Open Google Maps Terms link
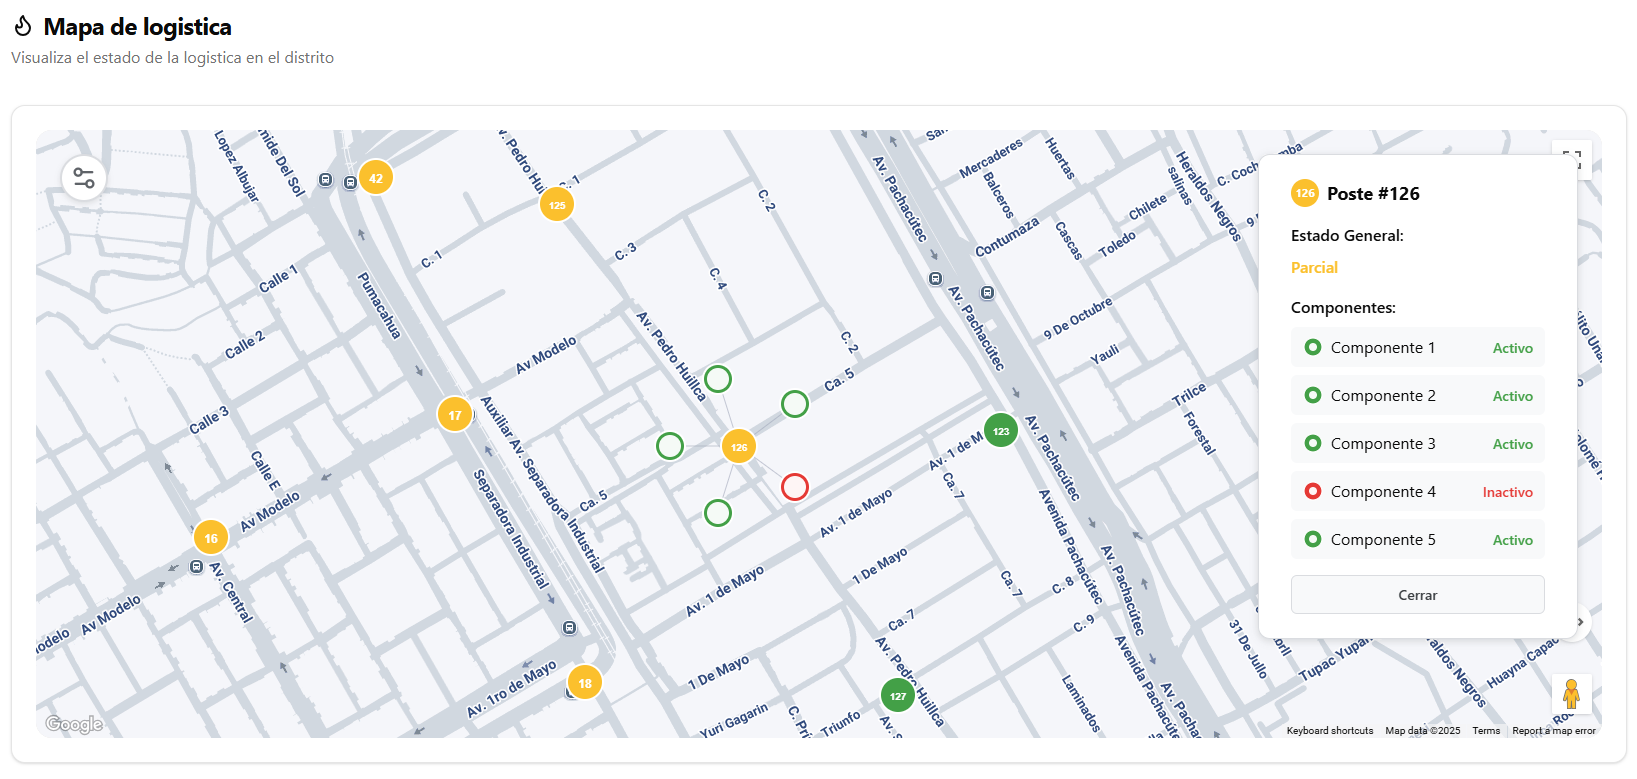1637x779 pixels. click(x=1486, y=731)
